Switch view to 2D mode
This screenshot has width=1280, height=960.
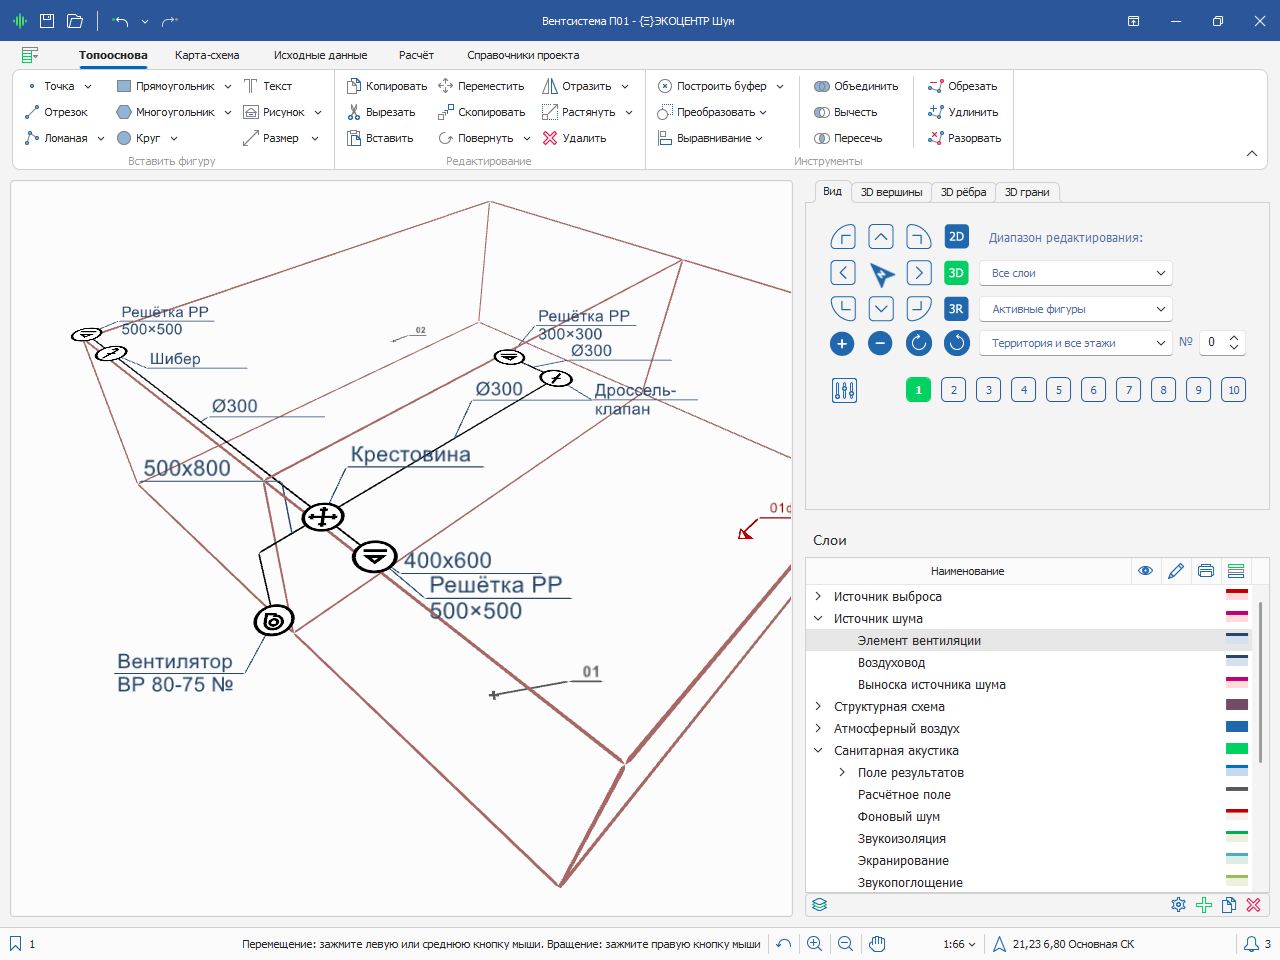pyautogui.click(x=956, y=237)
